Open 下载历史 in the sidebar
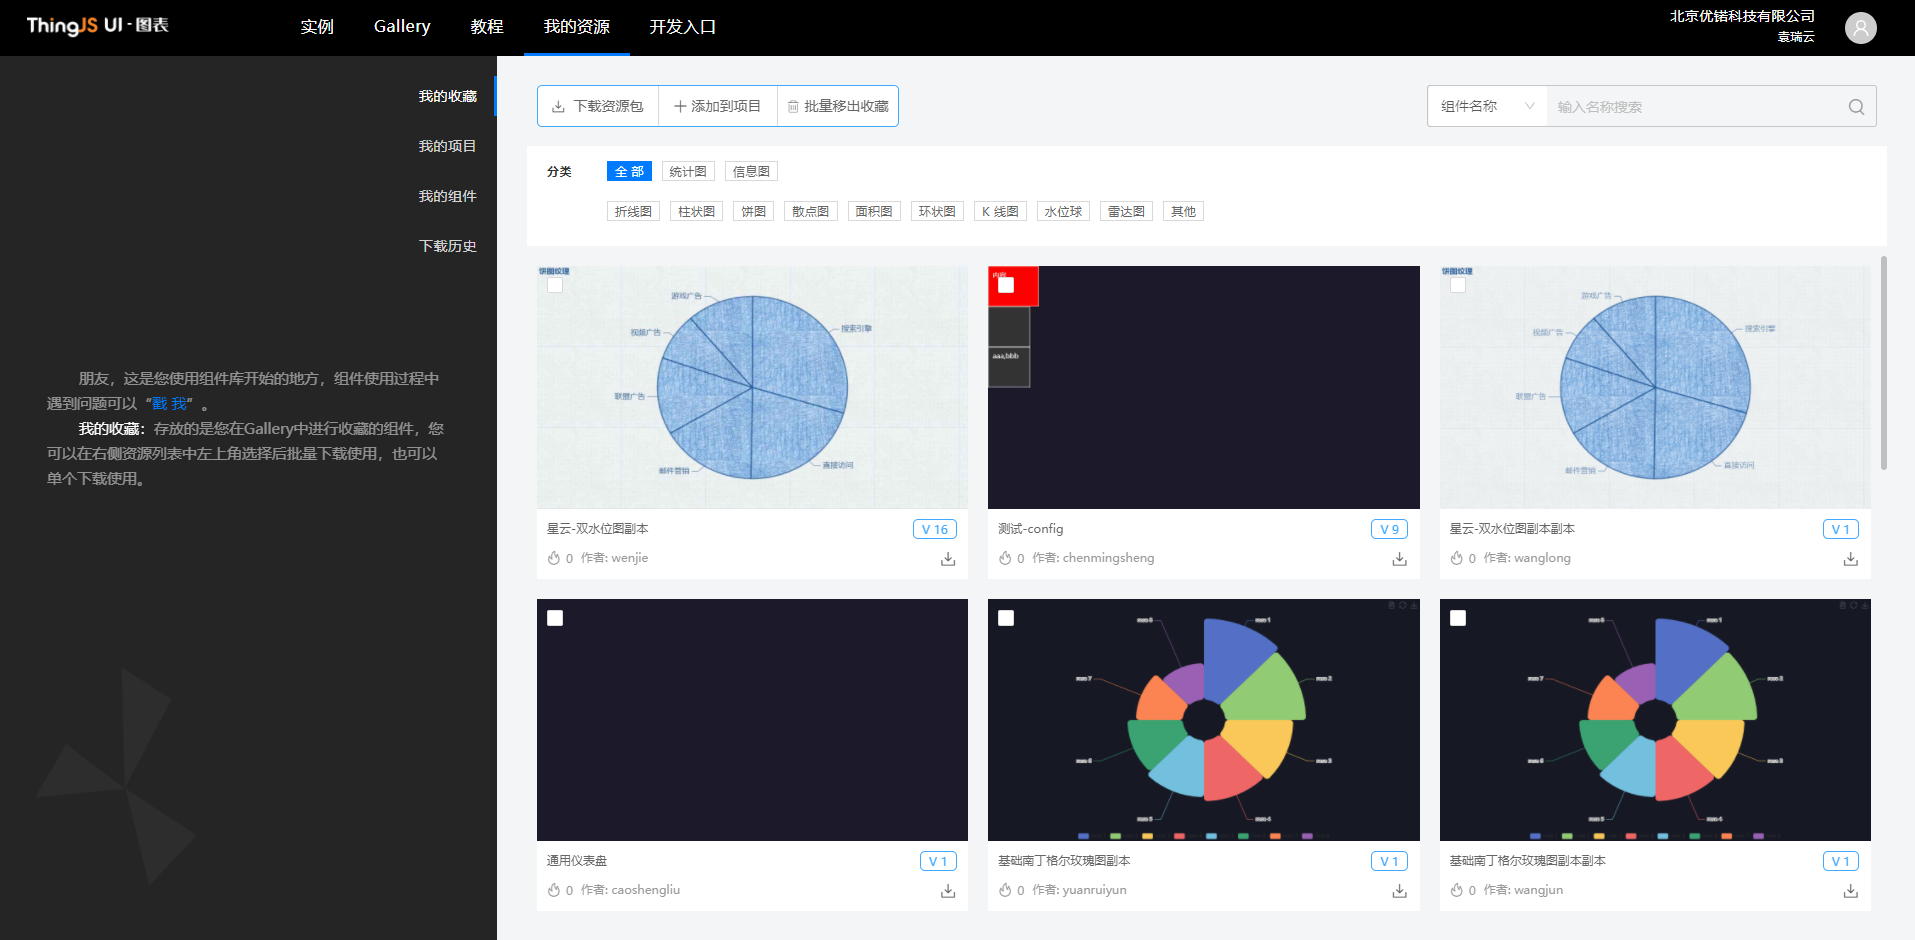Image resolution: width=1915 pixels, height=940 pixels. point(448,246)
